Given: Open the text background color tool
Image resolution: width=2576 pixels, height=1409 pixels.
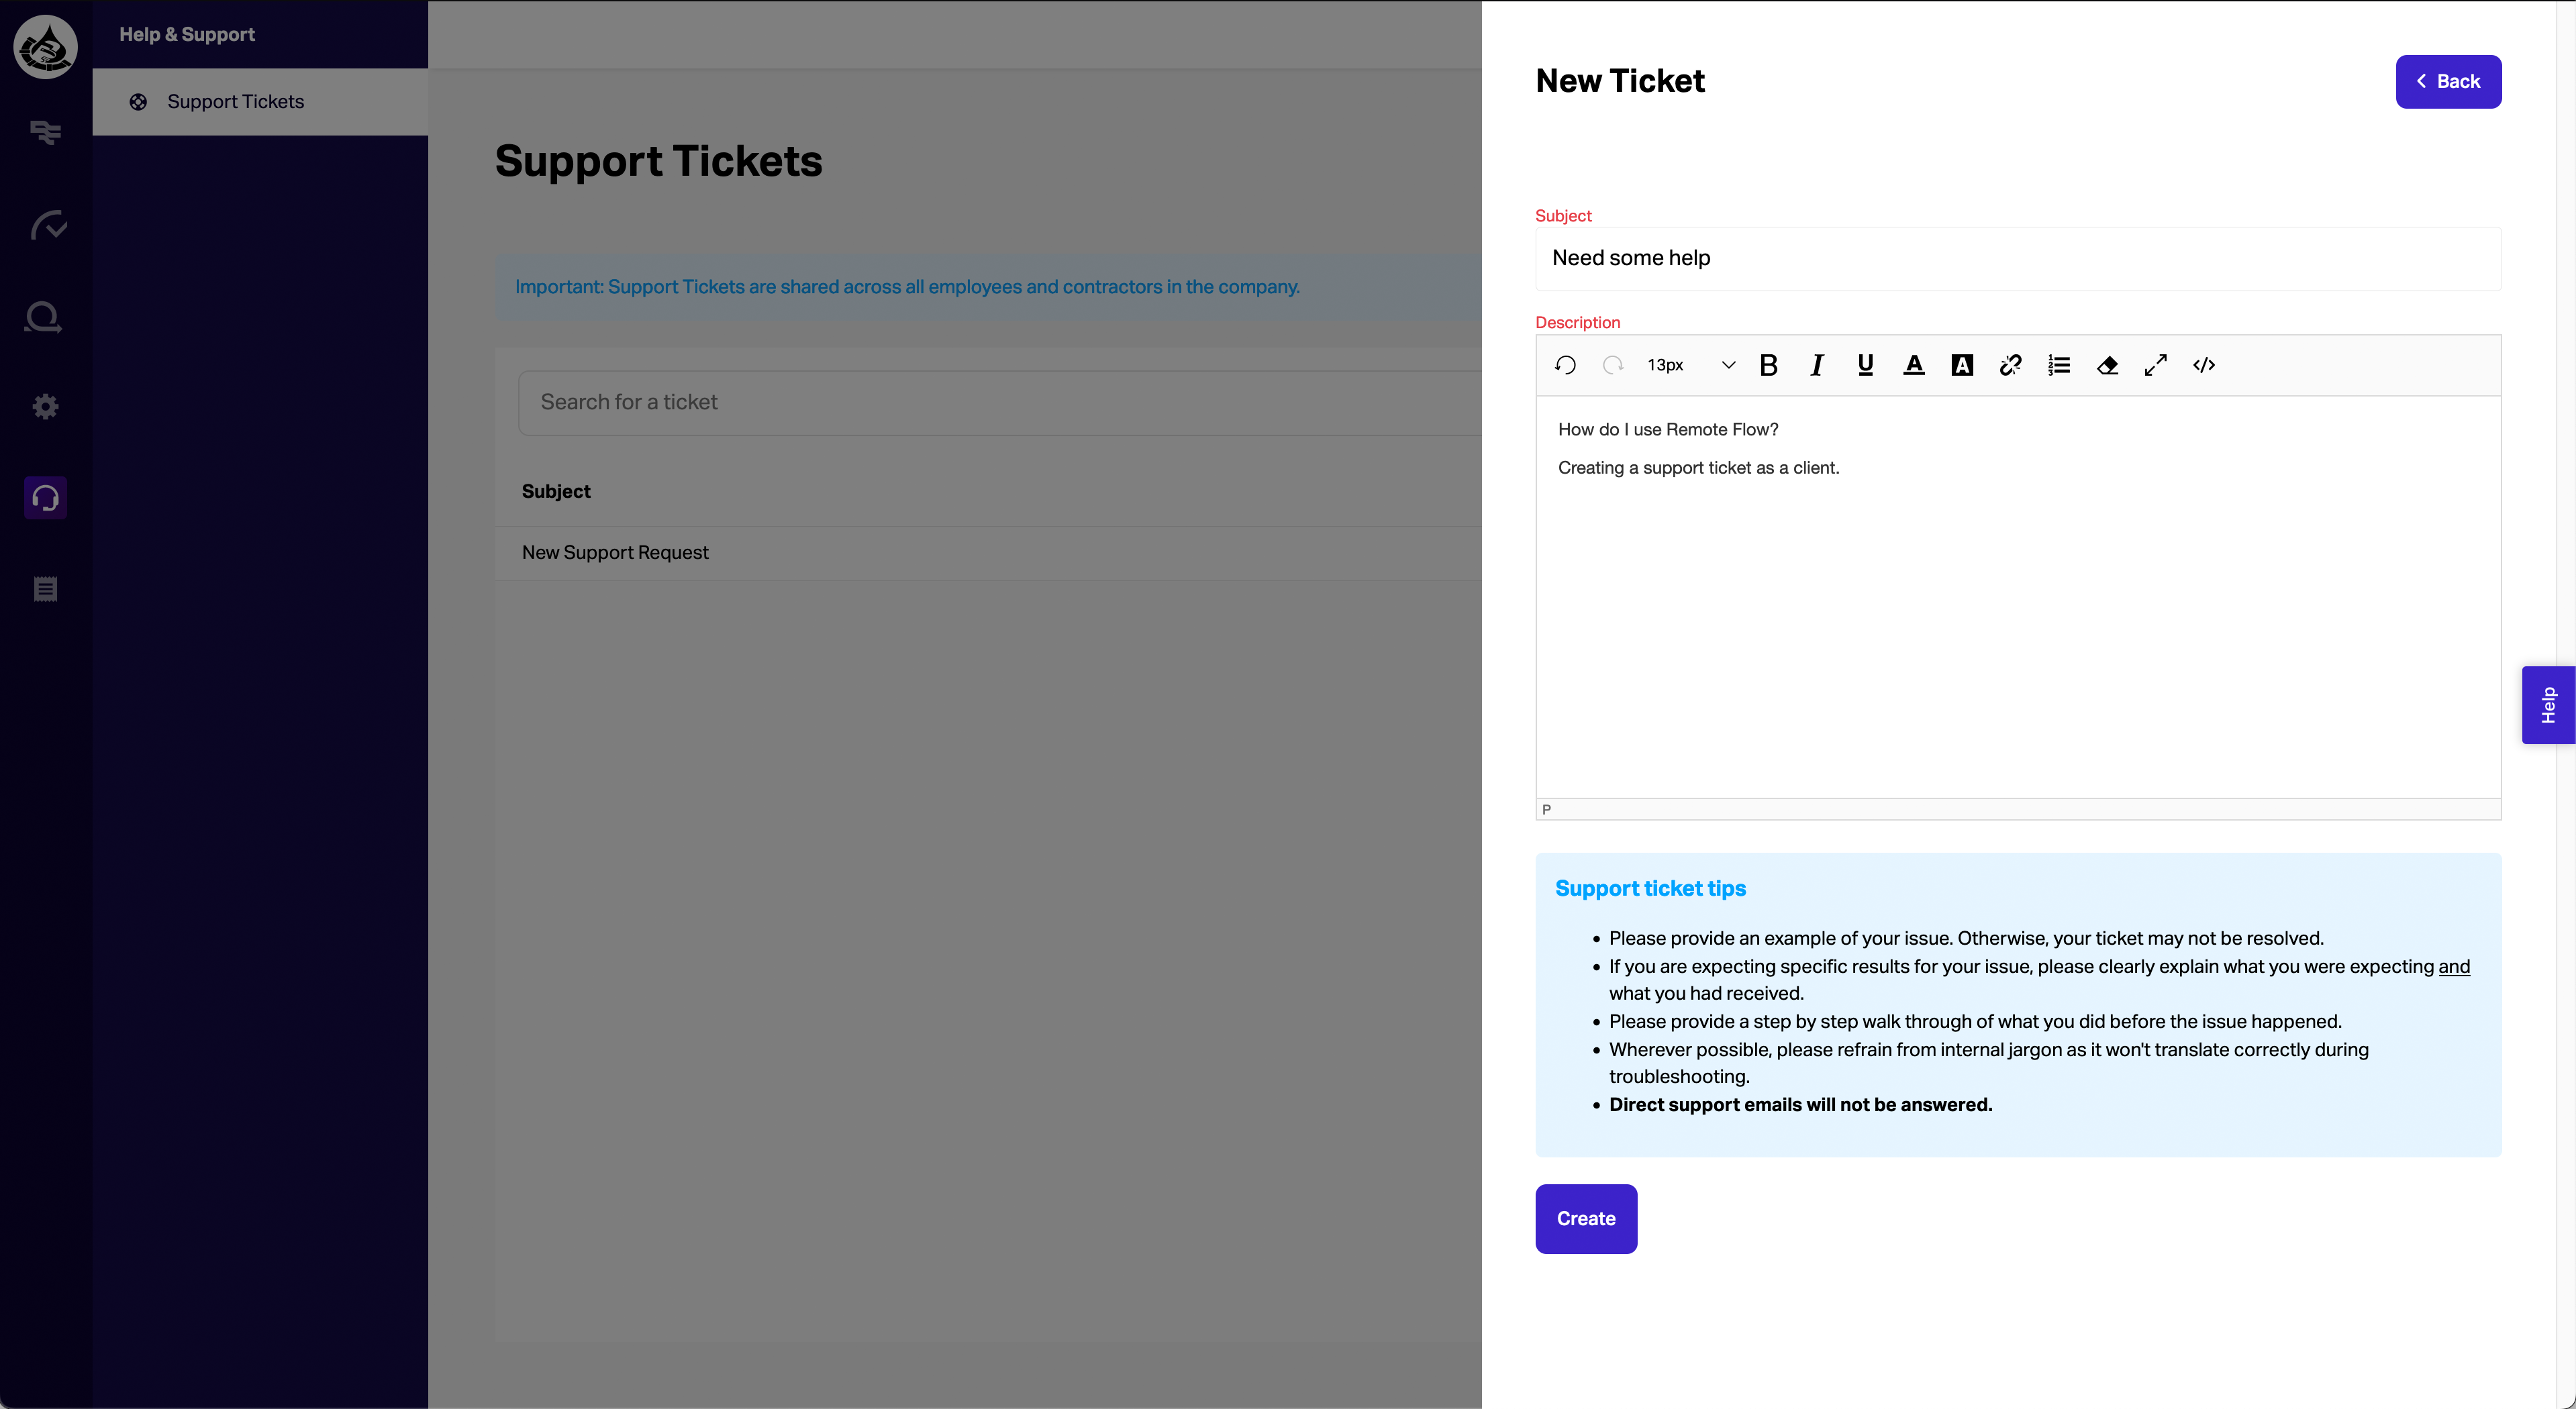Looking at the screenshot, I should point(1962,365).
